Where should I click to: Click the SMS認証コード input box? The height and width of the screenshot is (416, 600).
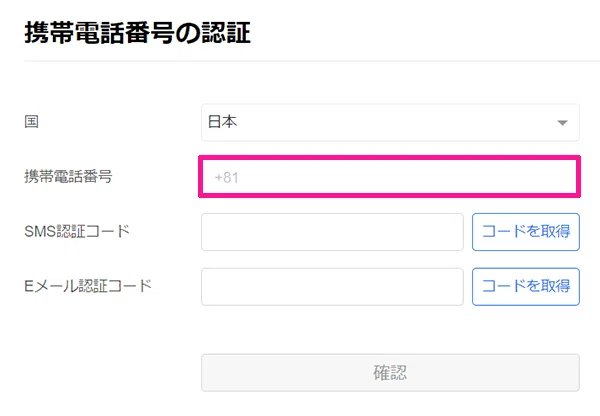point(332,232)
